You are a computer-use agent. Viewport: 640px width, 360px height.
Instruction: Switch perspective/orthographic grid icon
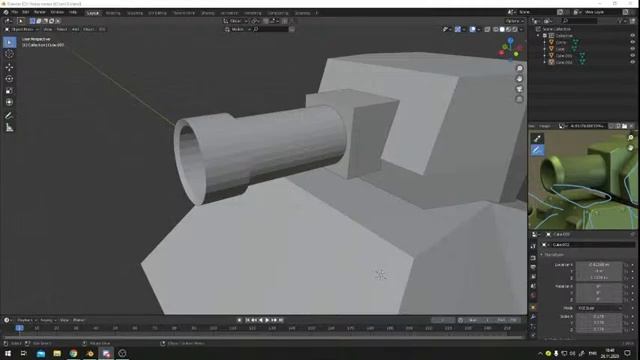tap(519, 99)
